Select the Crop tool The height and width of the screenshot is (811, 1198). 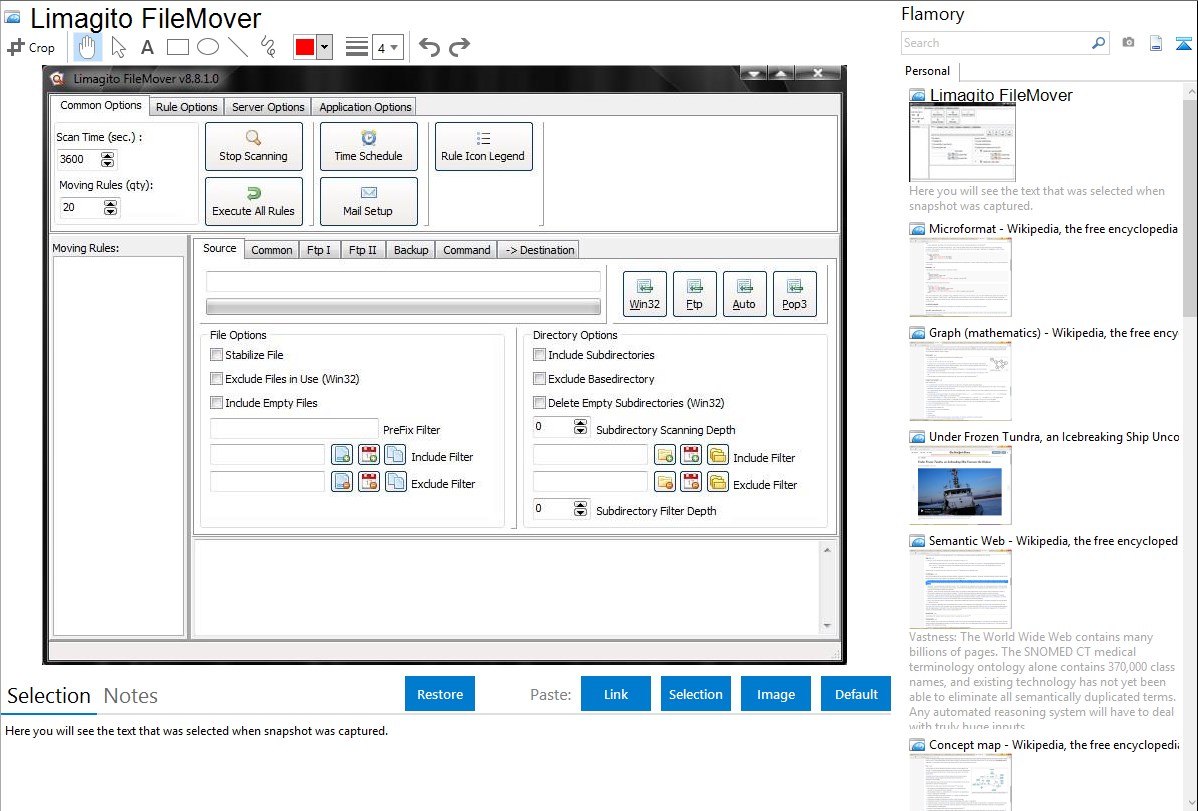pos(31,47)
